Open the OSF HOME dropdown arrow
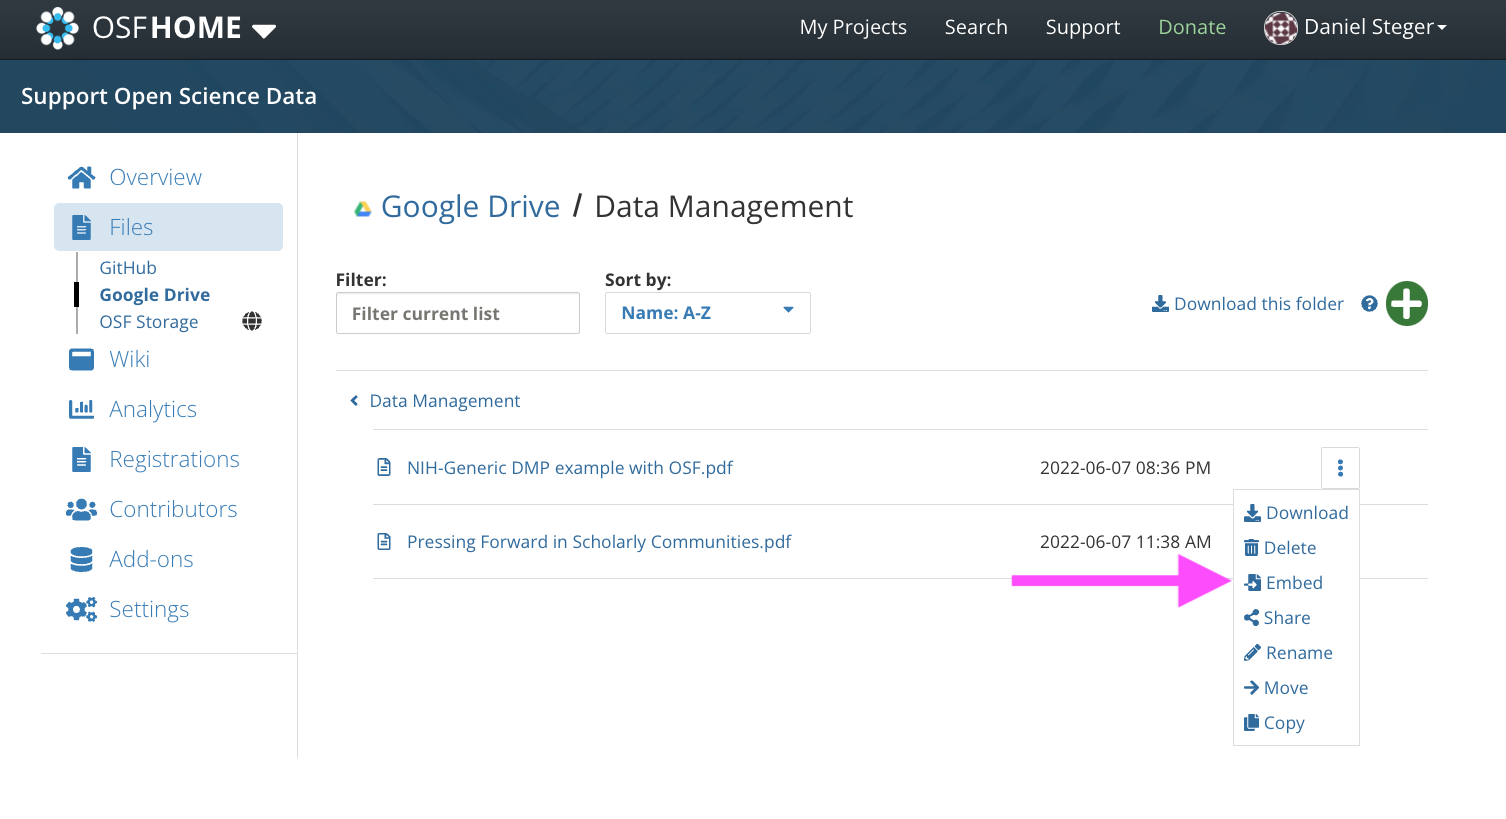This screenshot has width=1506, height=819. [264, 31]
